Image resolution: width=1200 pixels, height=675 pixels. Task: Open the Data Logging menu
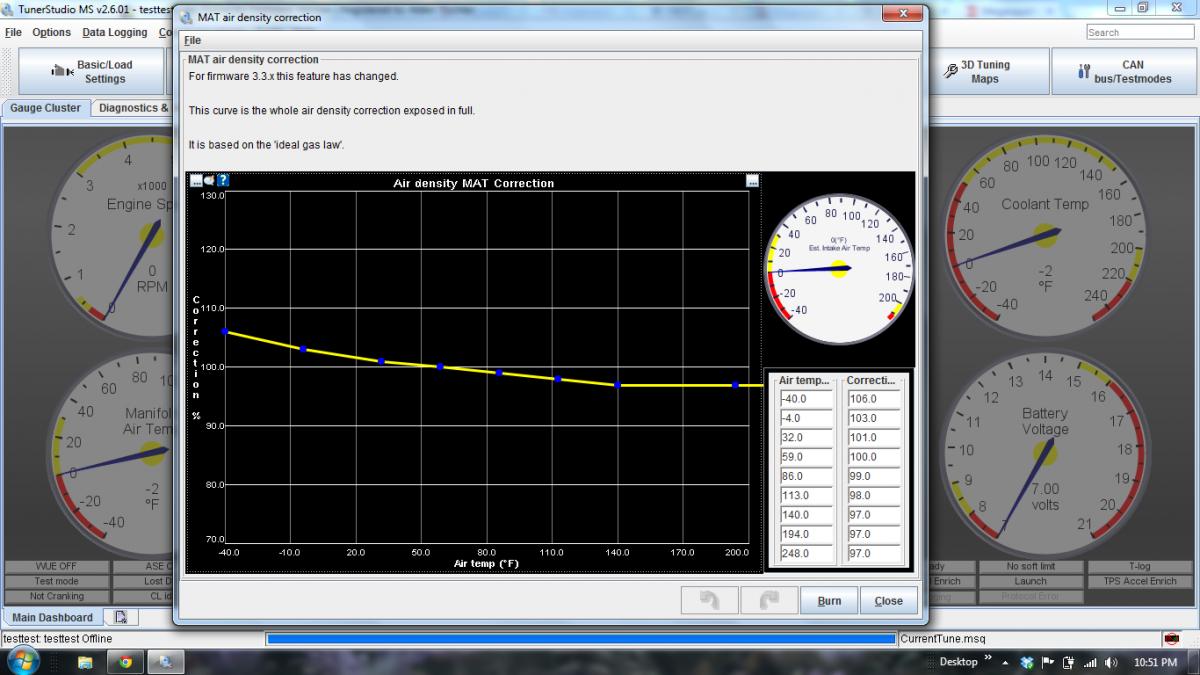click(114, 32)
